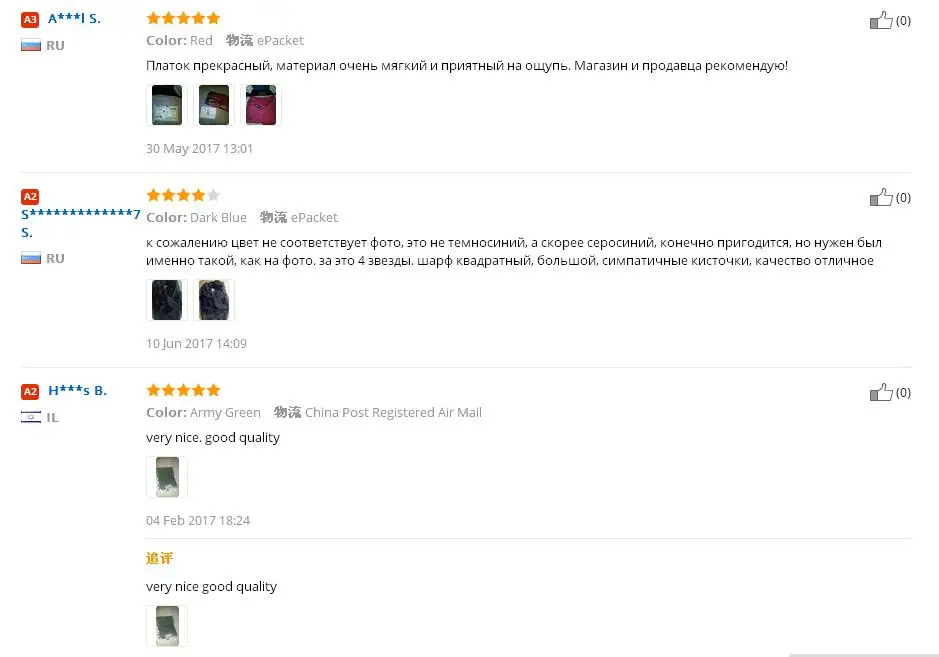Open photo in the follow-up 追评 review
Viewport: 939px width, 657px height.
(x=167, y=626)
